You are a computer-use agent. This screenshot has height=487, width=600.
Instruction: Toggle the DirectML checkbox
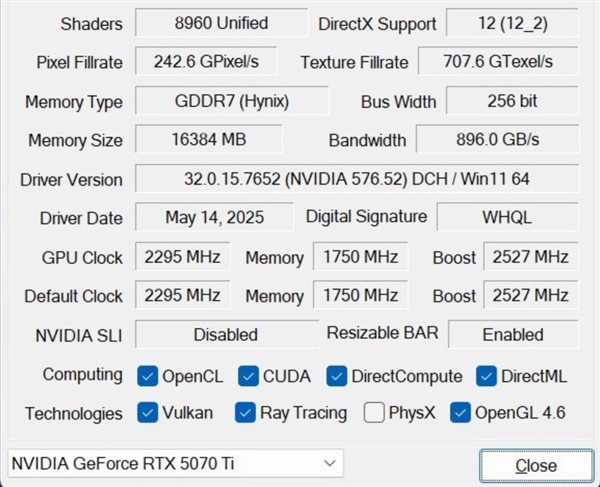click(486, 376)
